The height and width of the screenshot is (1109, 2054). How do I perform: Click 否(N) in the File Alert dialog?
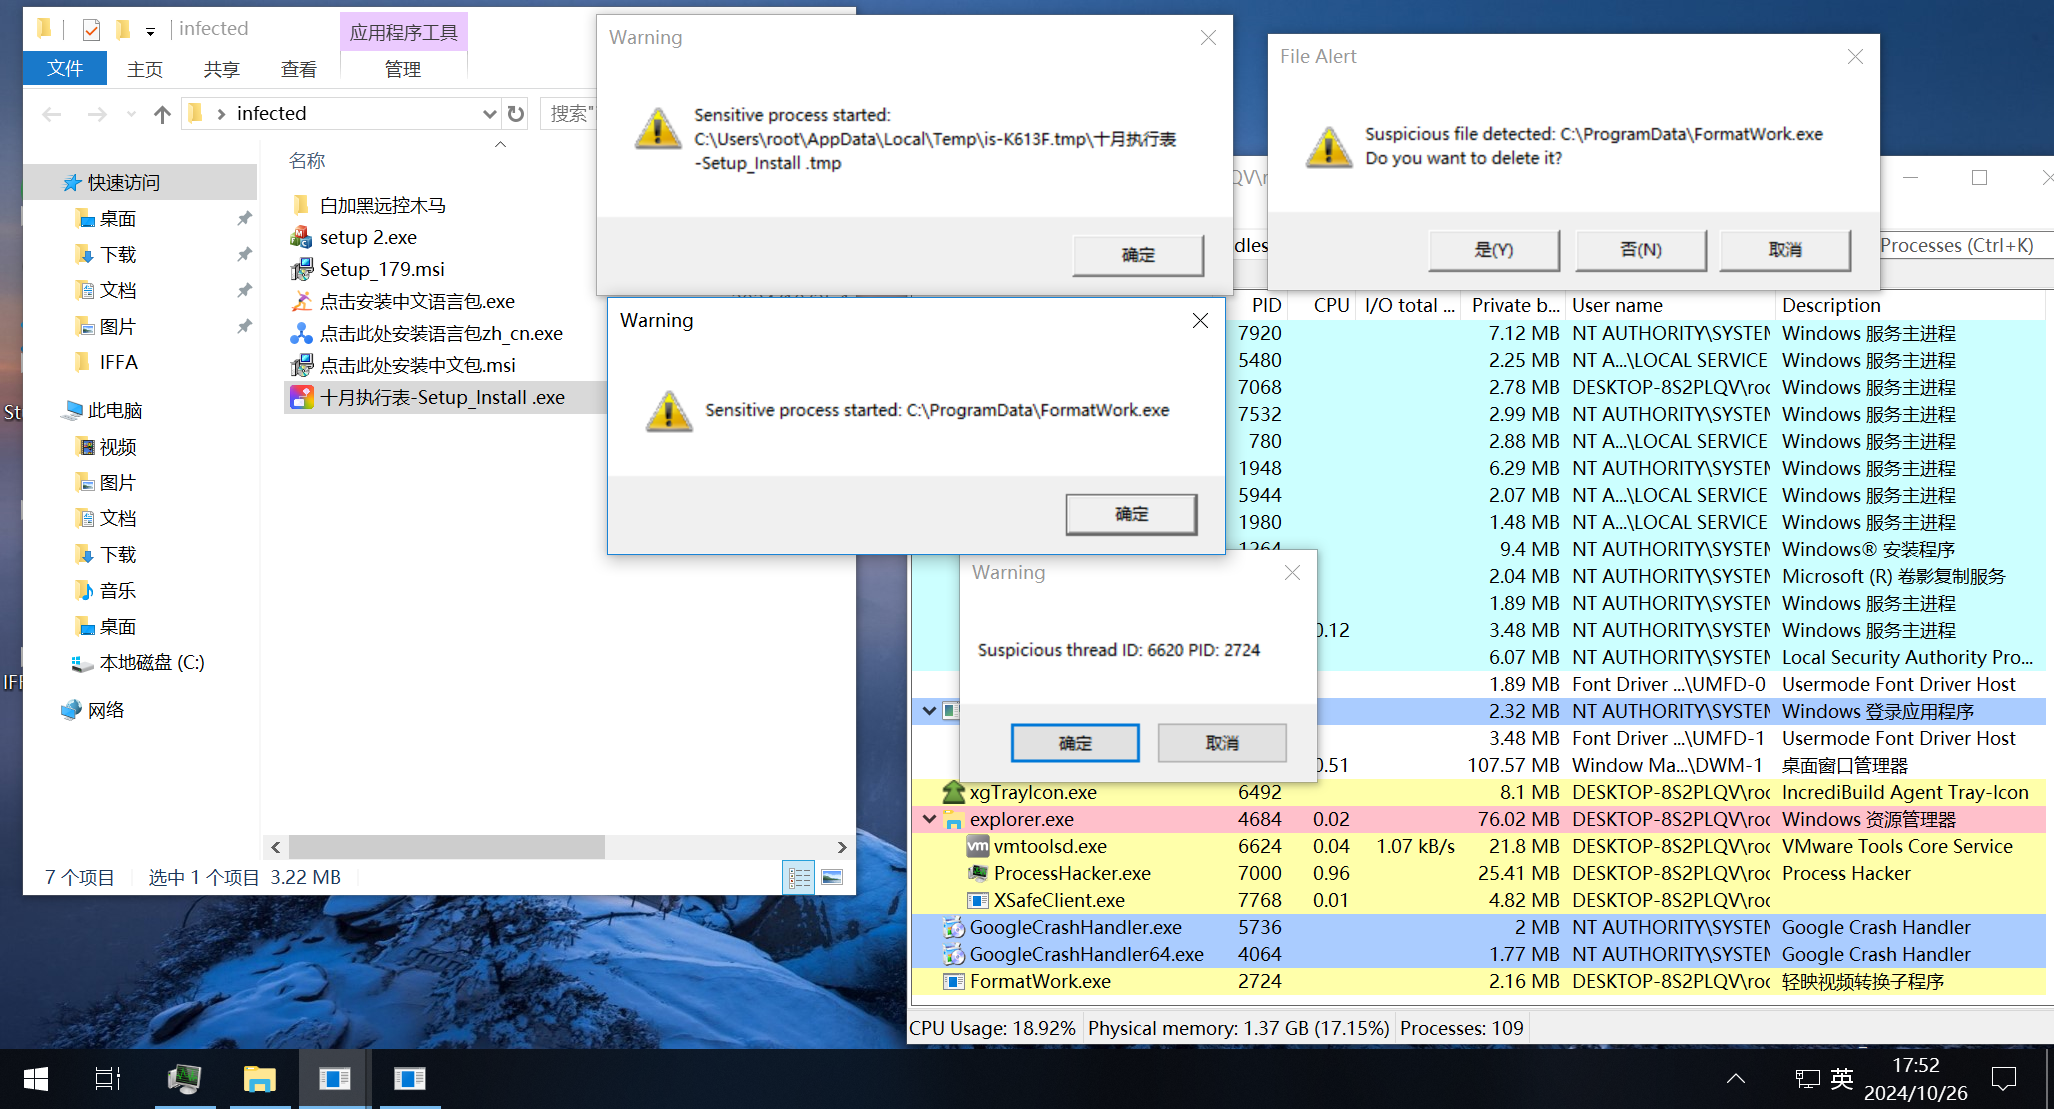[1641, 250]
